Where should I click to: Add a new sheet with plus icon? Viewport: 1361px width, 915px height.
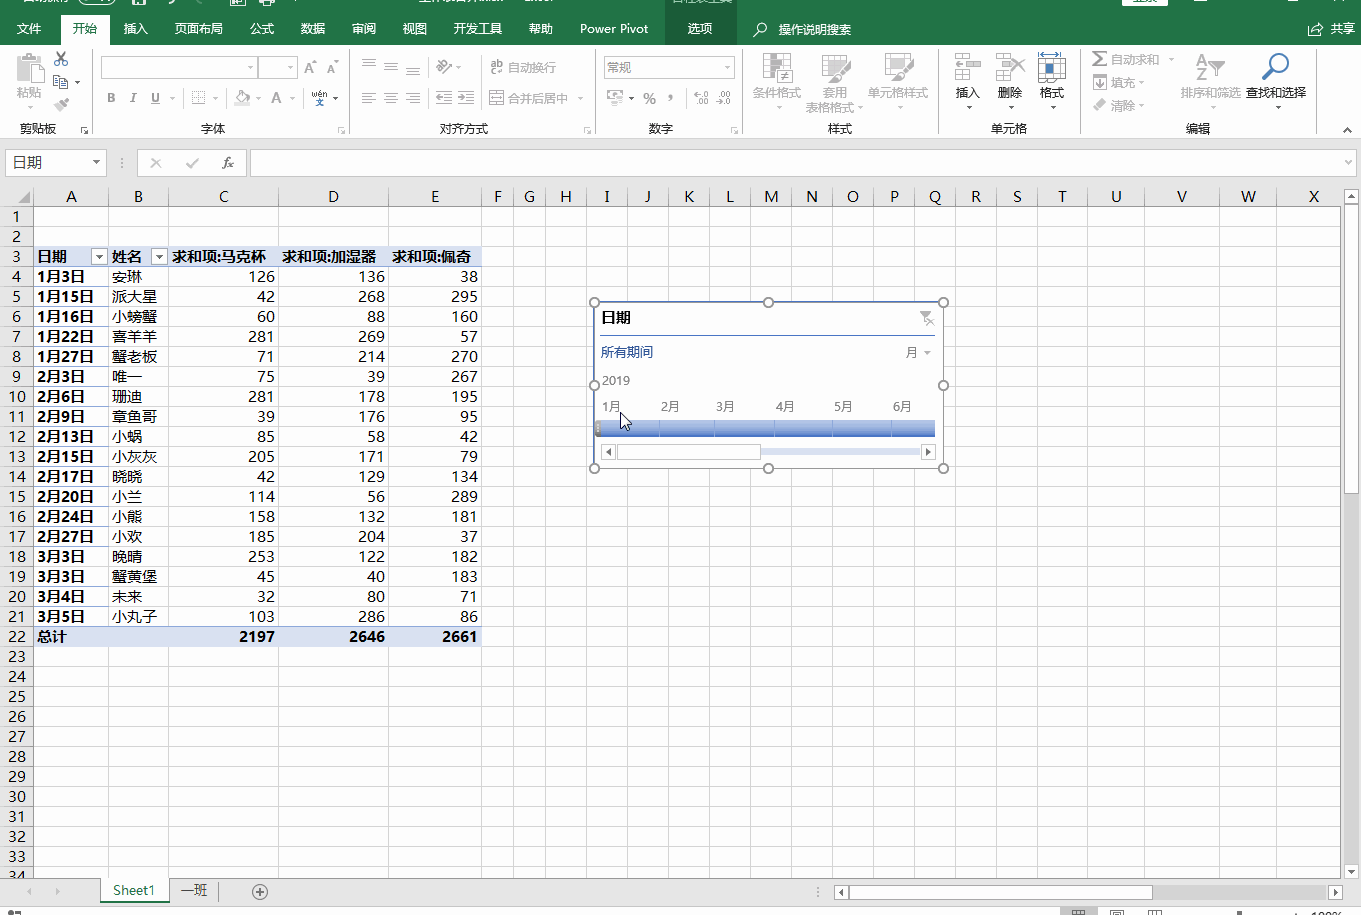pos(260,891)
